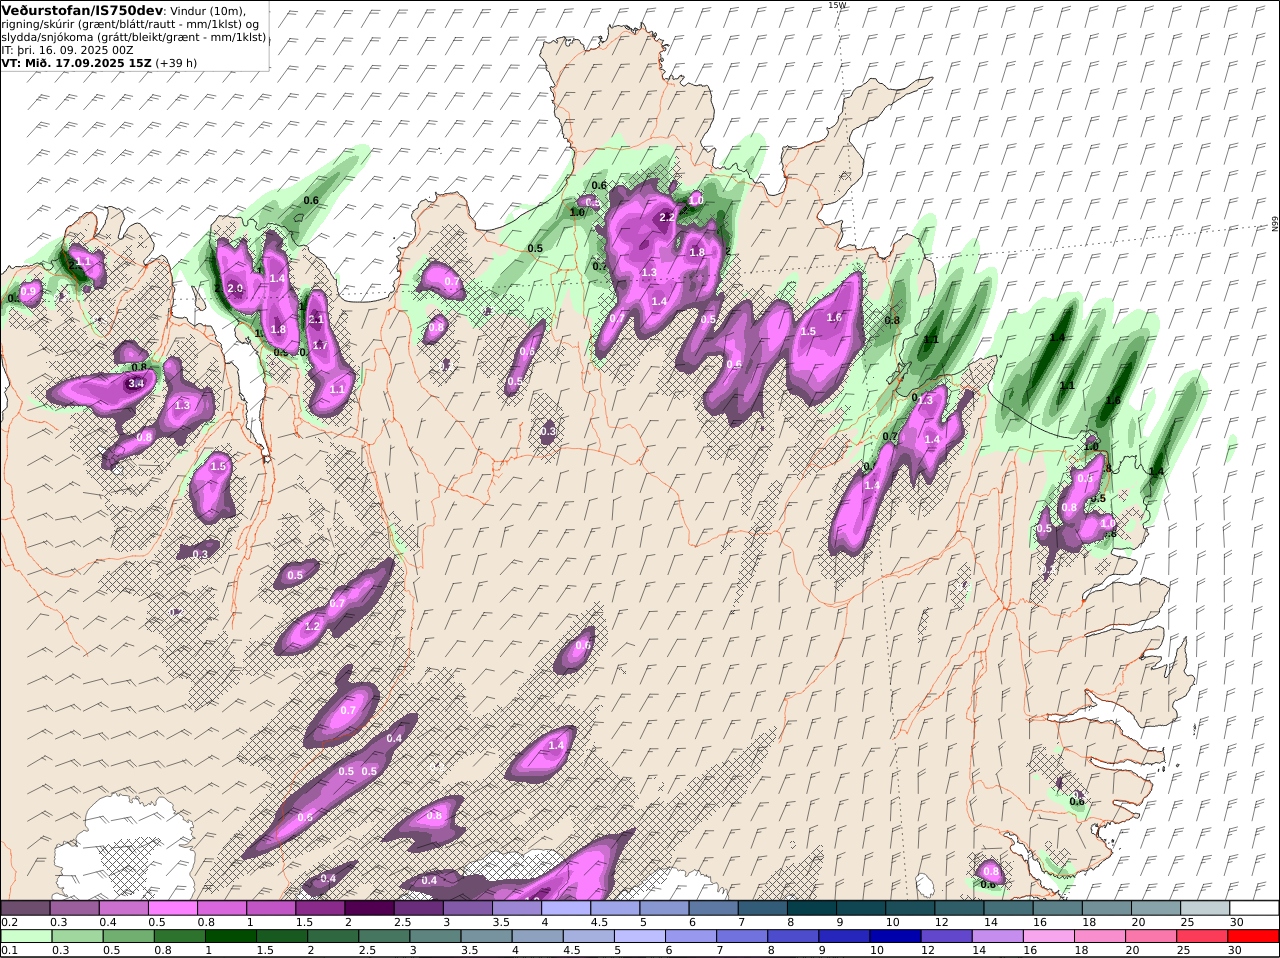Select the upper legend swatch for 25–30
The image size is (1280, 958).
point(1205,908)
